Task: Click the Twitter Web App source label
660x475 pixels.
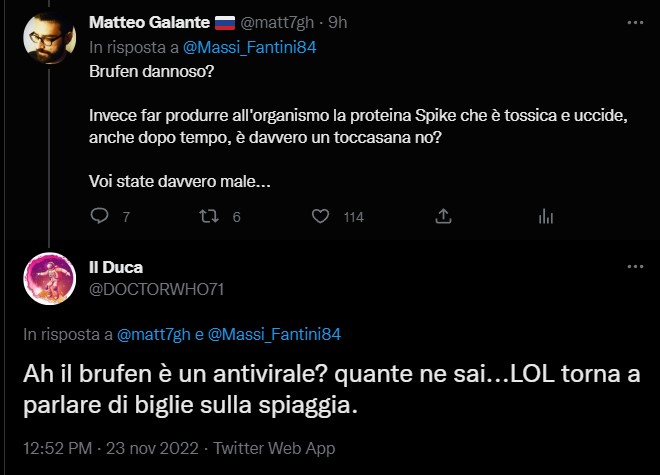Action: tap(276, 448)
